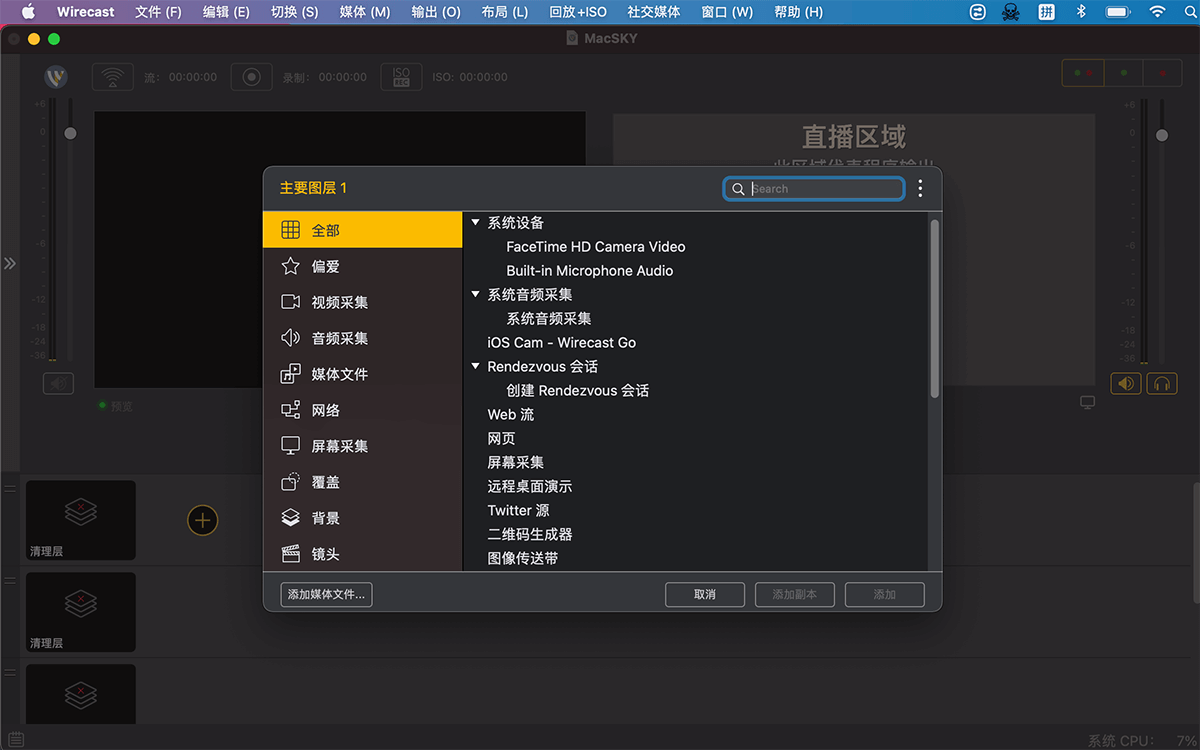Choose the 音频采集 speaker category

tap(290, 338)
